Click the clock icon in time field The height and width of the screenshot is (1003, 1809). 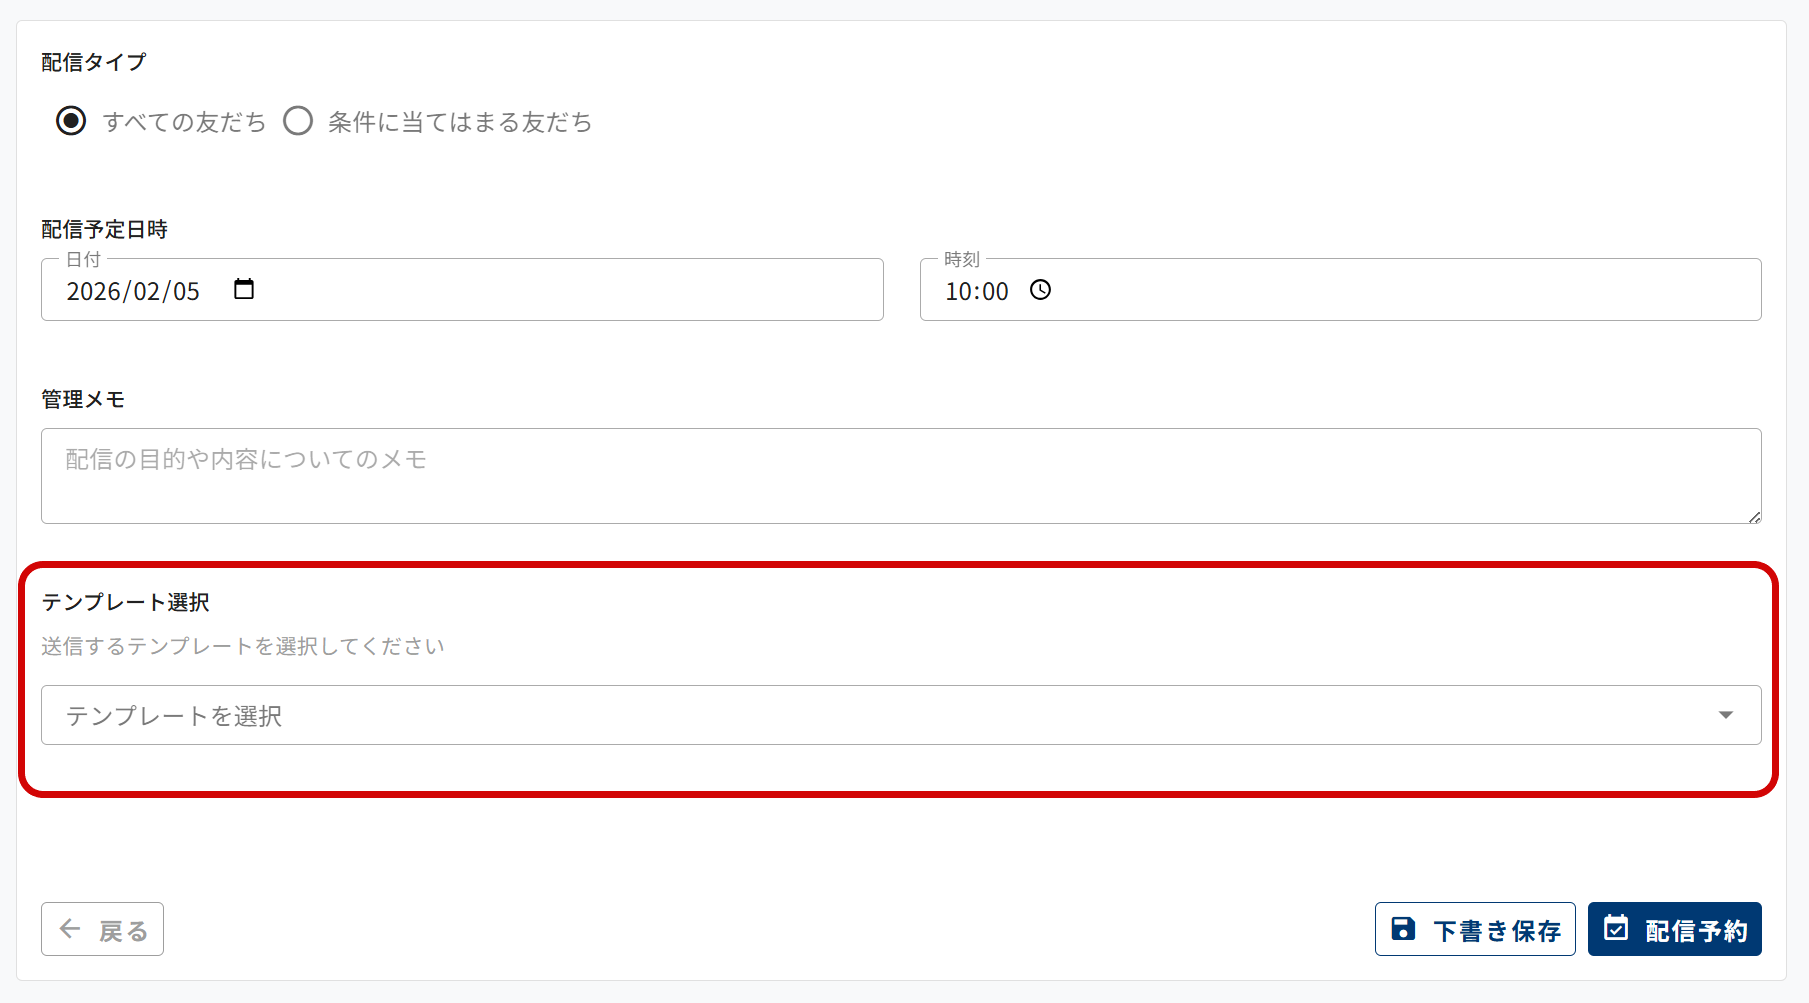point(1041,290)
